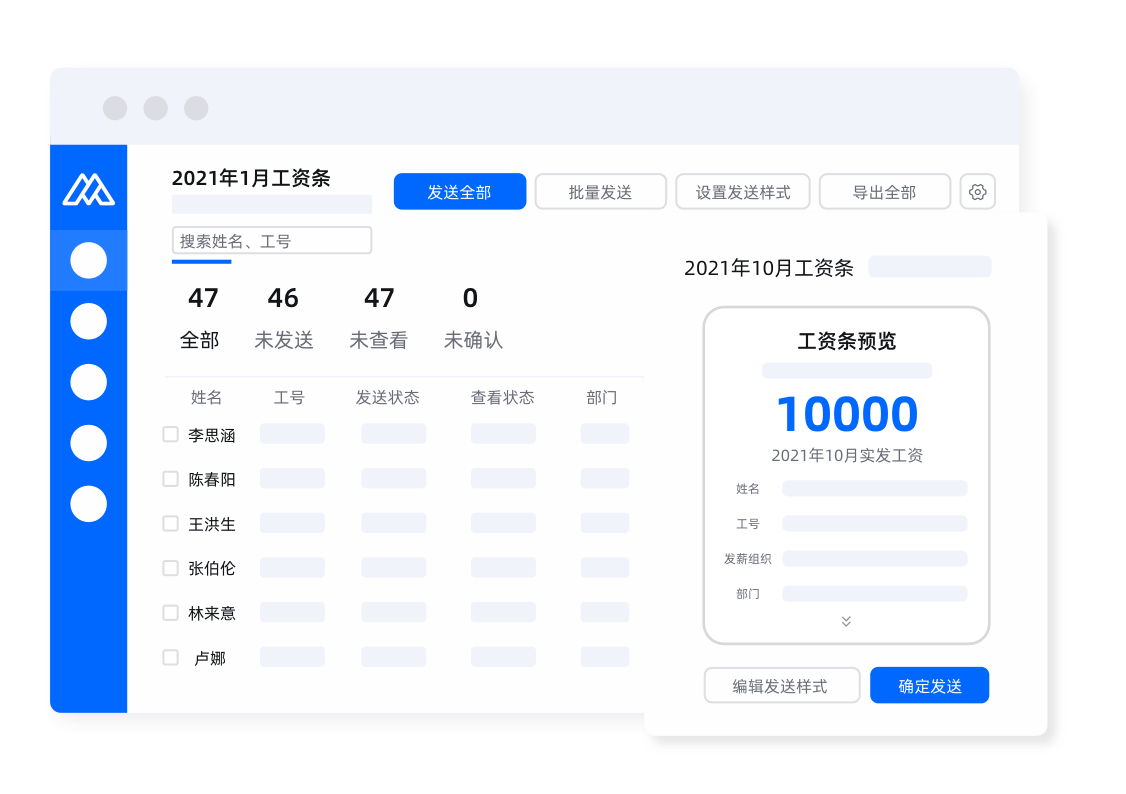Open the settings gear icon

pyautogui.click(x=977, y=192)
